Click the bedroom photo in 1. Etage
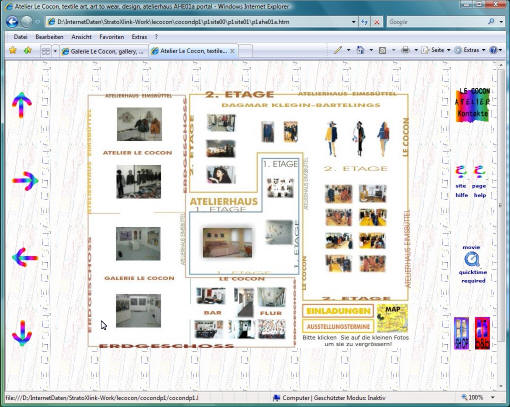510x407 pixels. (227, 243)
